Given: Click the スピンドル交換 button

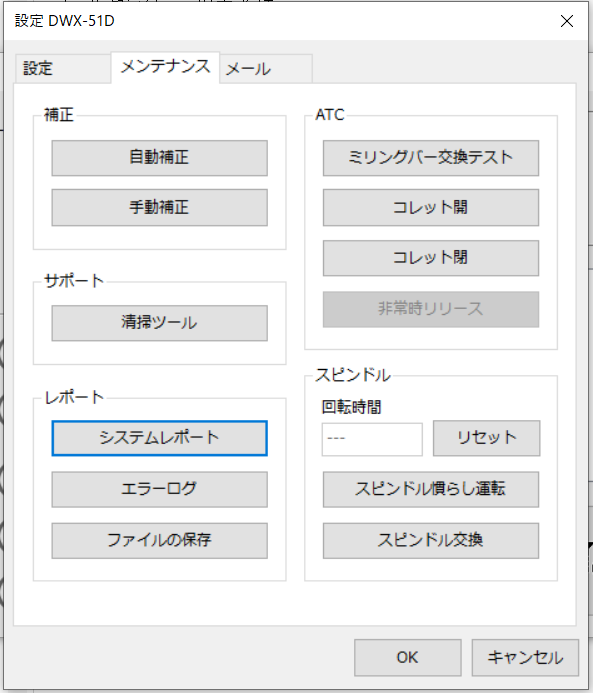Looking at the screenshot, I should pyautogui.click(x=431, y=541).
